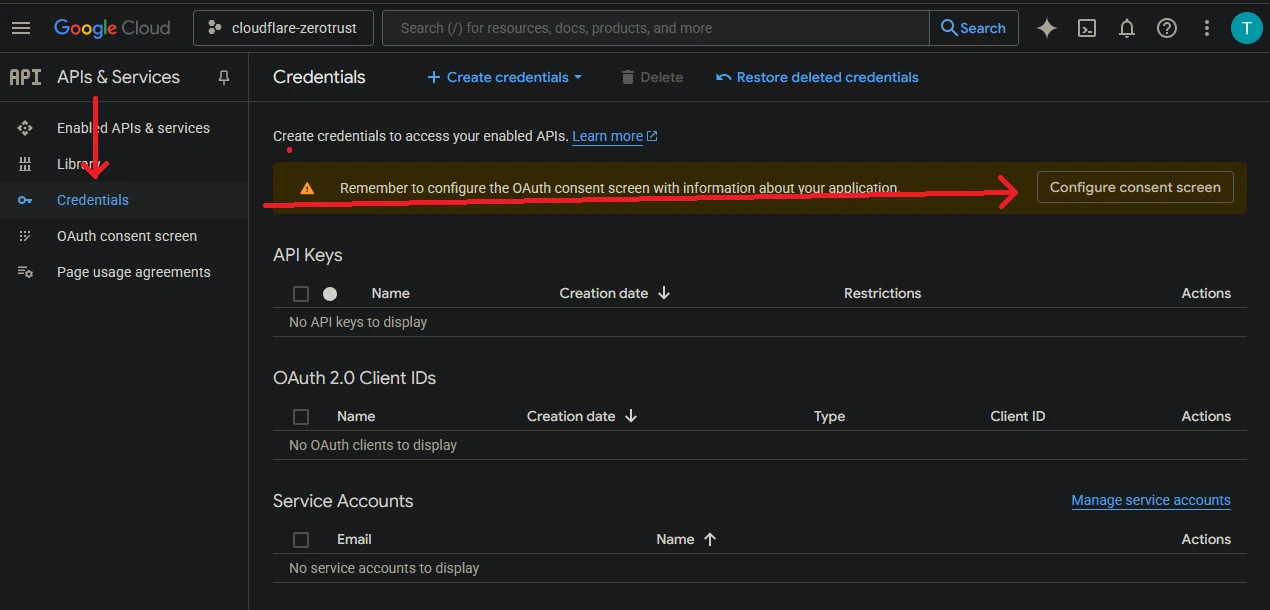Click Configure consent screen button

[1135, 187]
